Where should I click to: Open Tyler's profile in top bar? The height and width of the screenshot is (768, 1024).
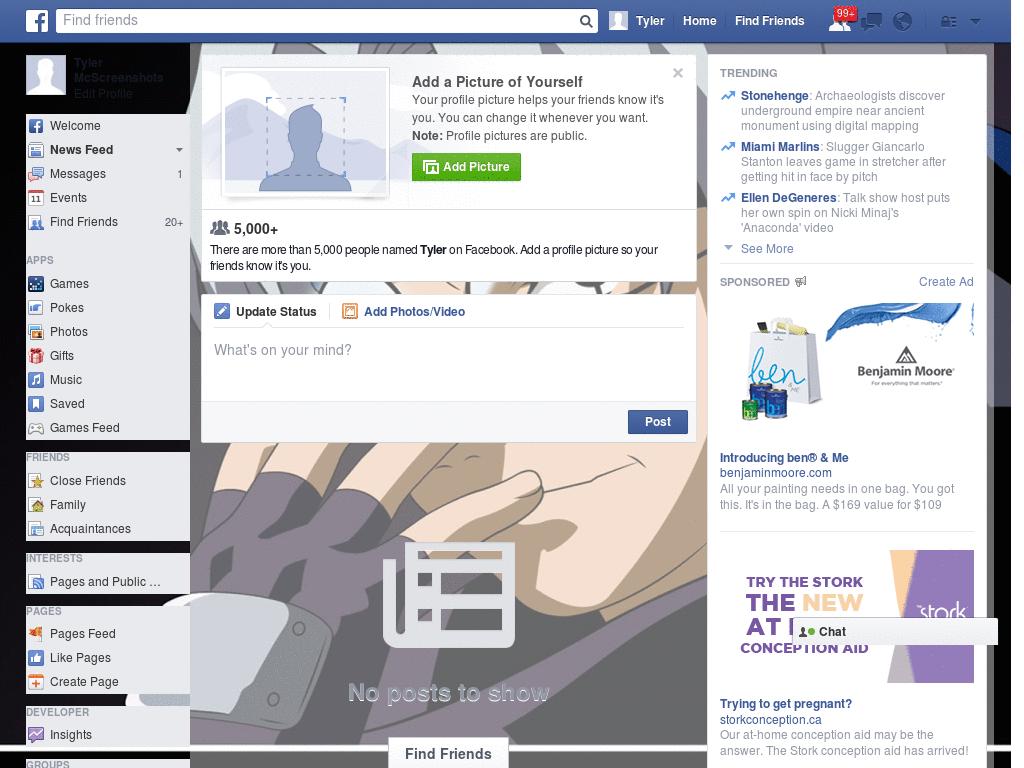tap(637, 21)
